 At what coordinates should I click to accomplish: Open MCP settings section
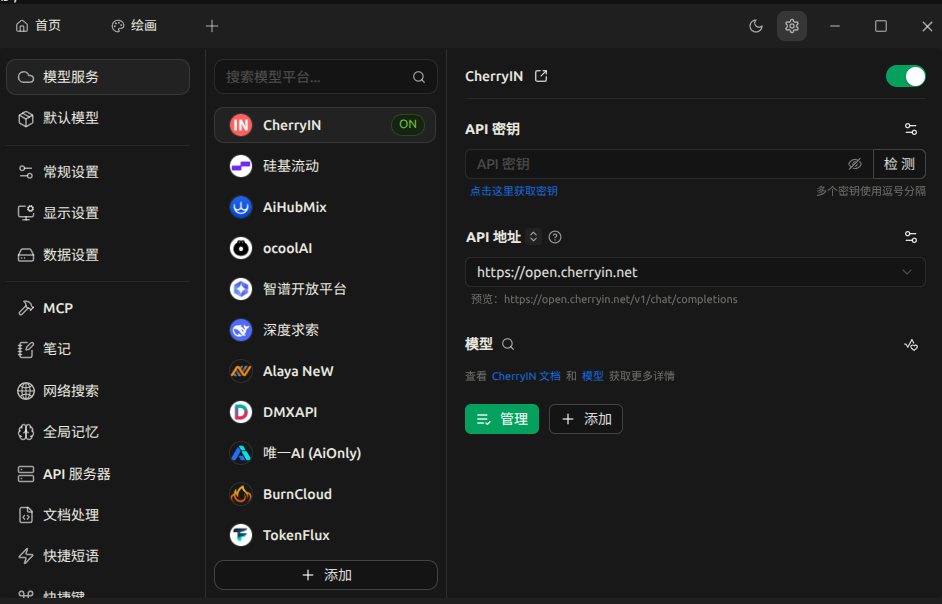click(98, 308)
